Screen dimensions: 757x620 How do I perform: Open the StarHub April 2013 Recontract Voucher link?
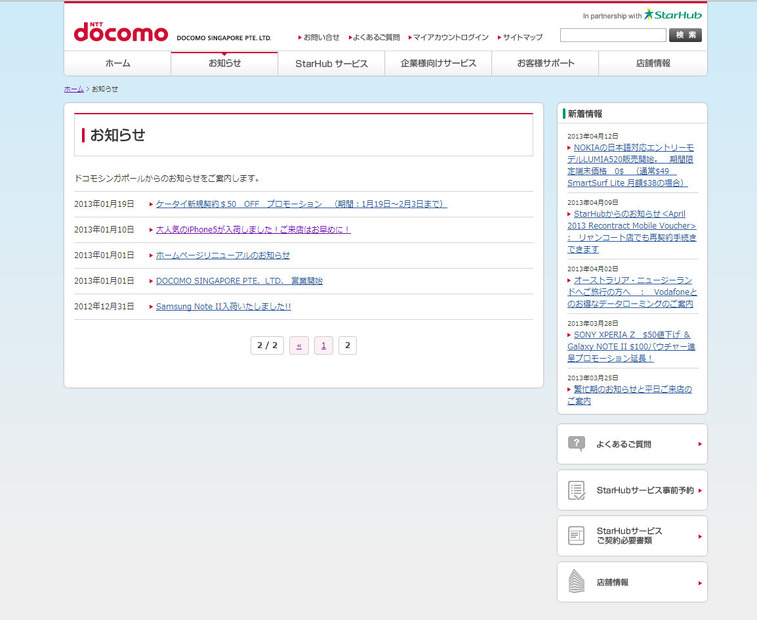(x=632, y=231)
